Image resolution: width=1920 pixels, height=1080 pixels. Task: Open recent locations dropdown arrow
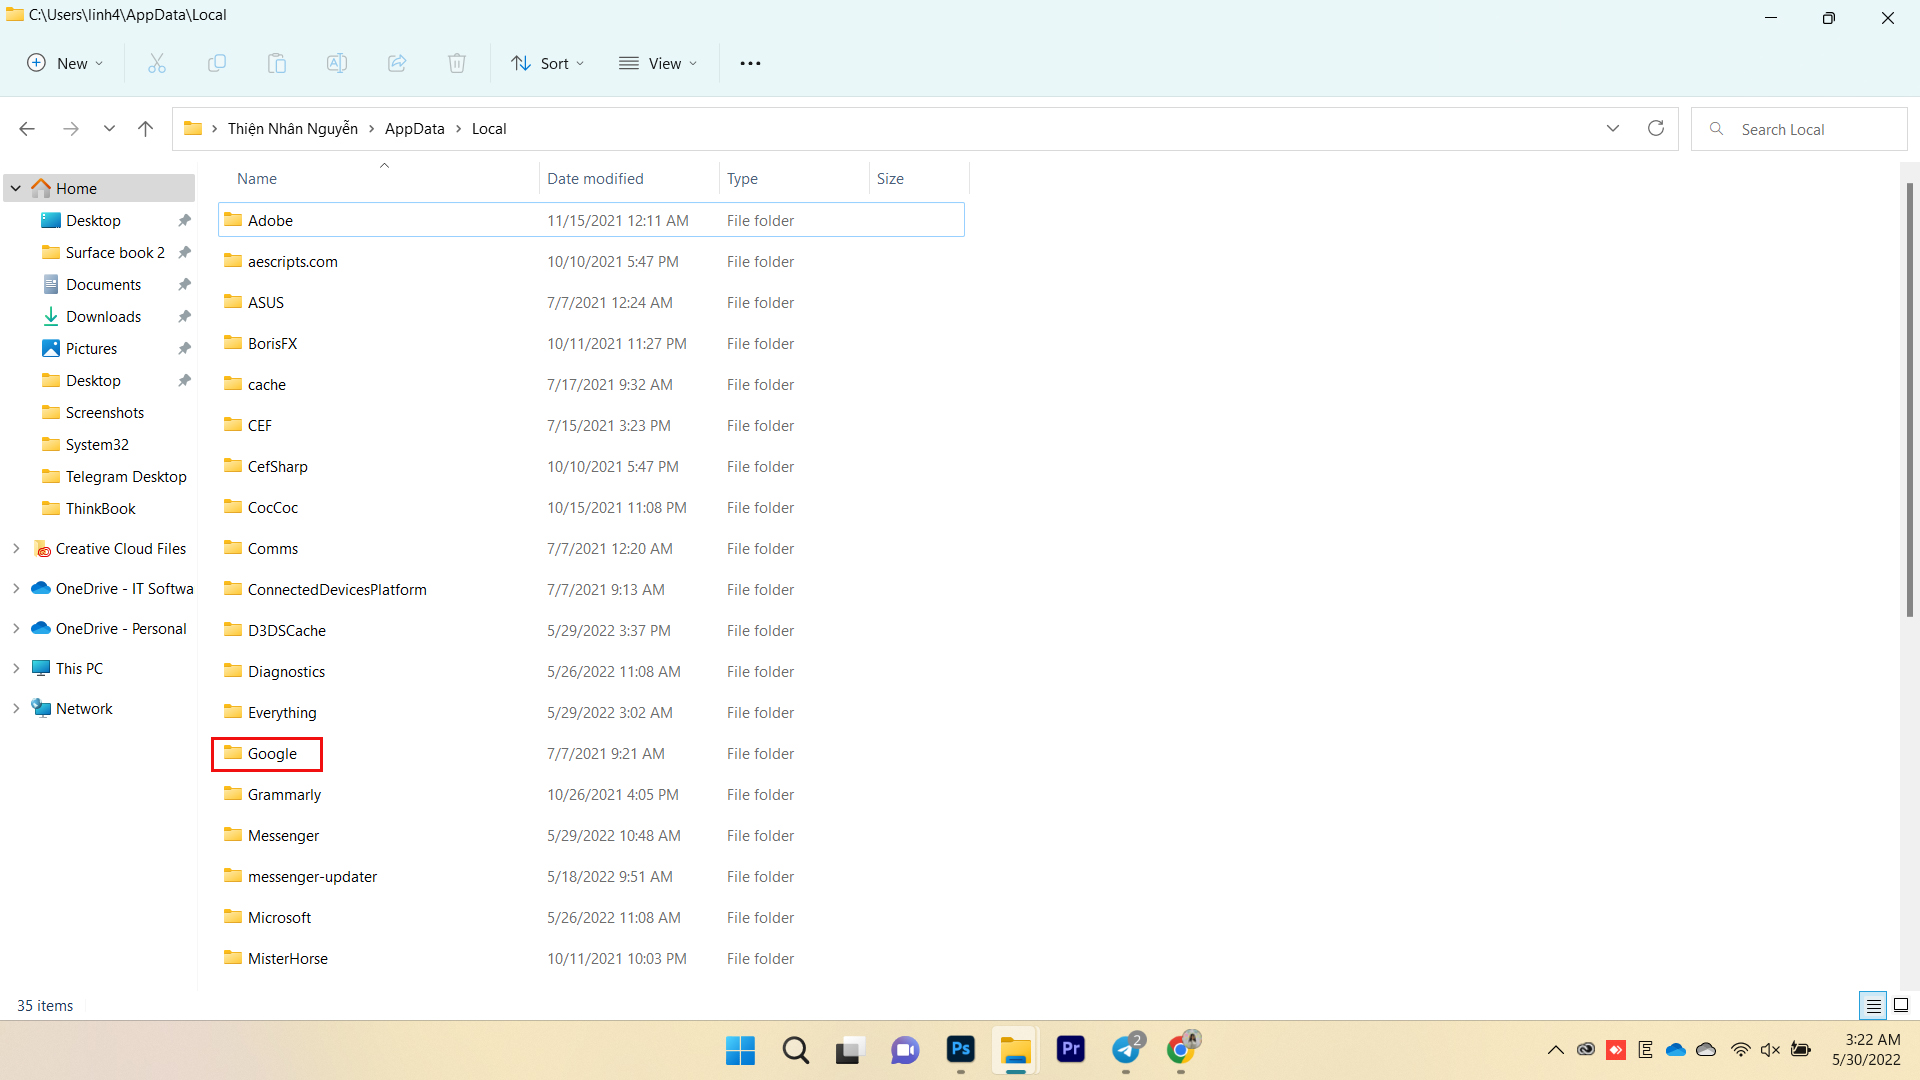tap(109, 129)
